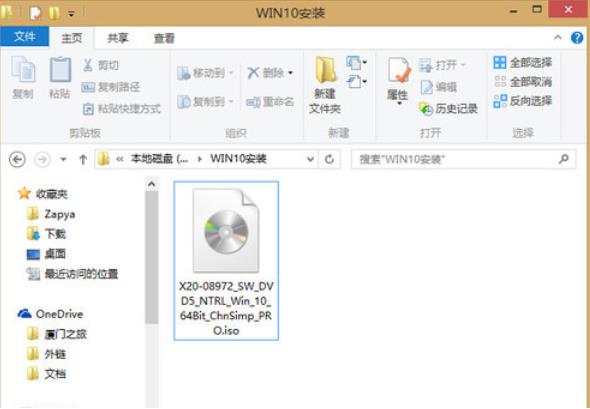Click Invert selection (反向选择)
This screenshot has width=590, height=409.
coord(523,101)
